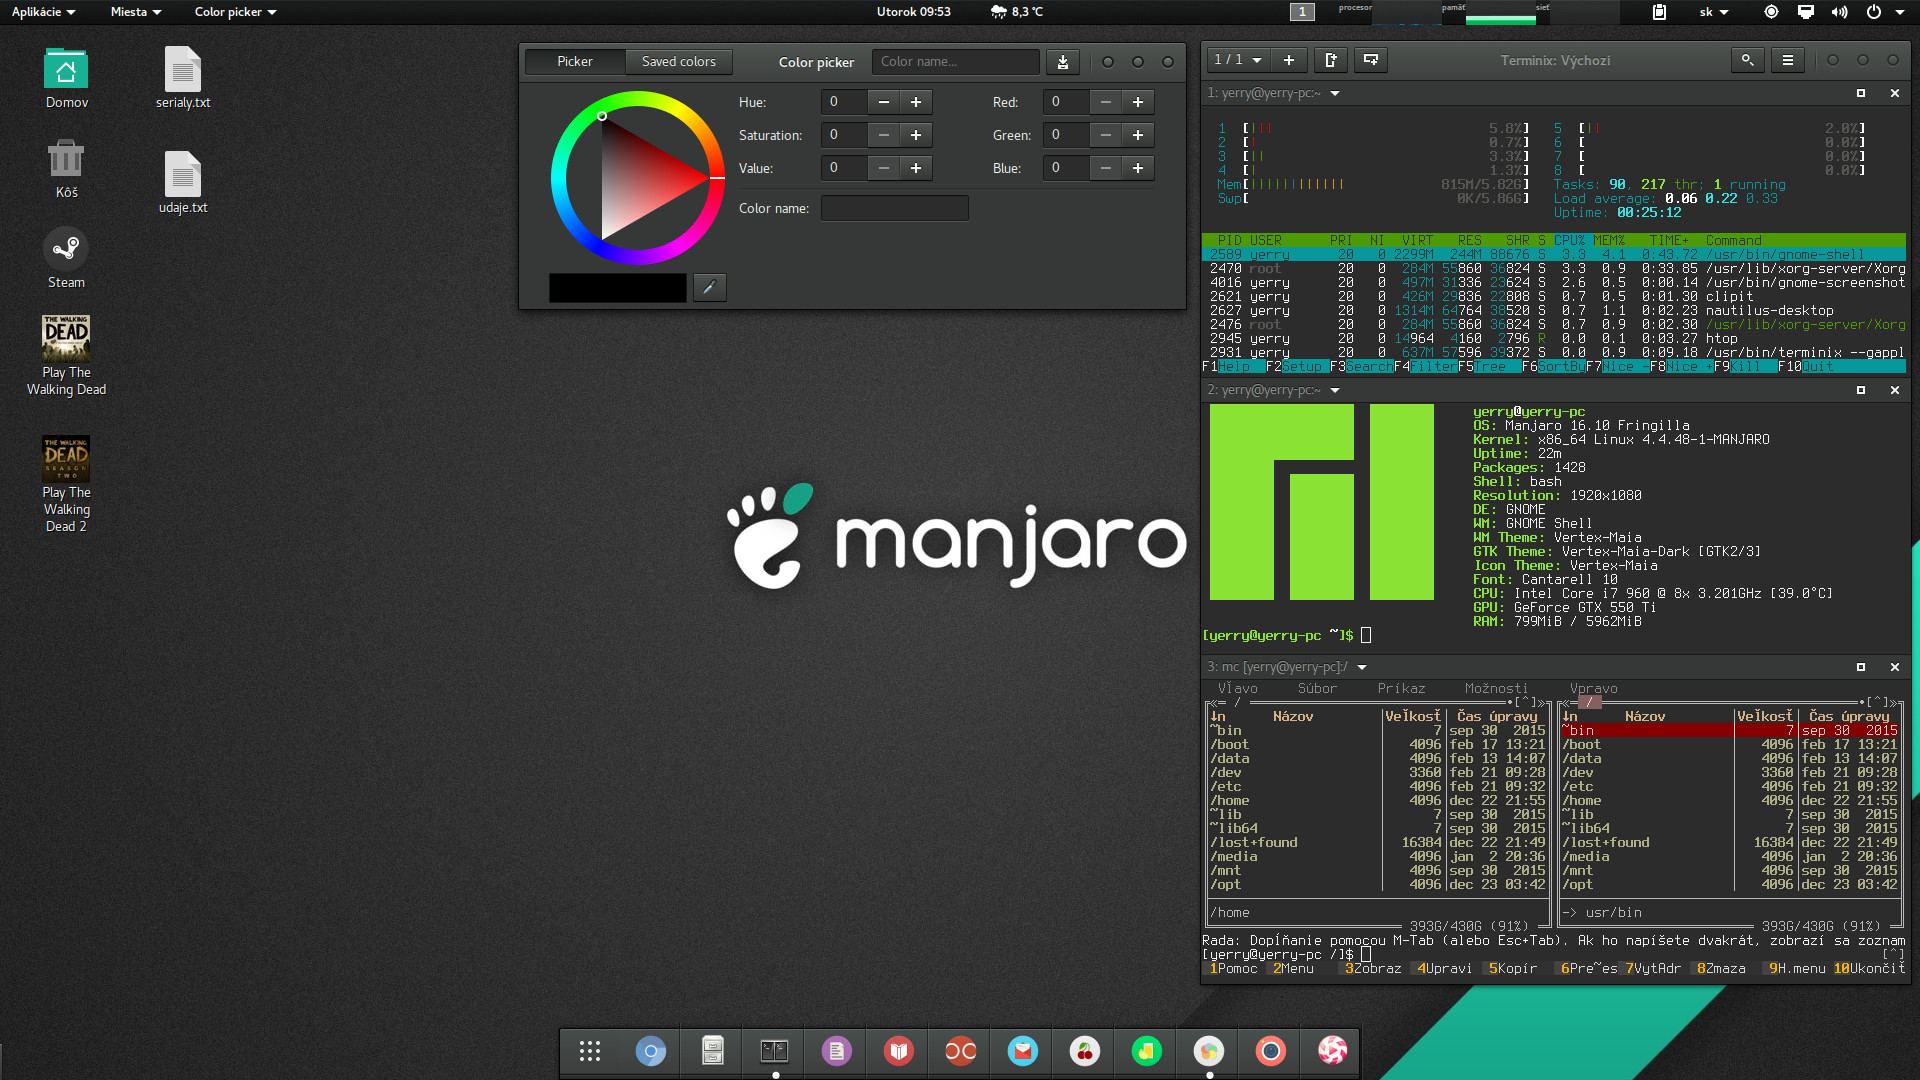Expand terminal 2 title dropdown arrow

click(1335, 390)
